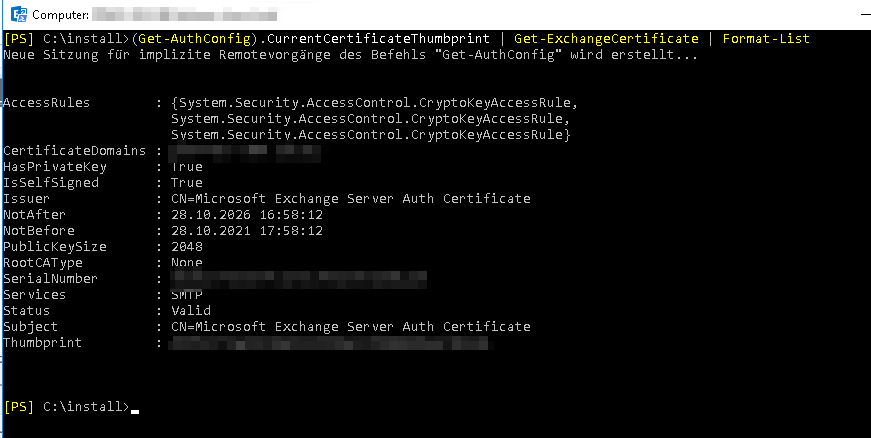Viewport: 871px width, 438px height.
Task: Click the Exchange Management Shell title bar icon
Action: 20,15
